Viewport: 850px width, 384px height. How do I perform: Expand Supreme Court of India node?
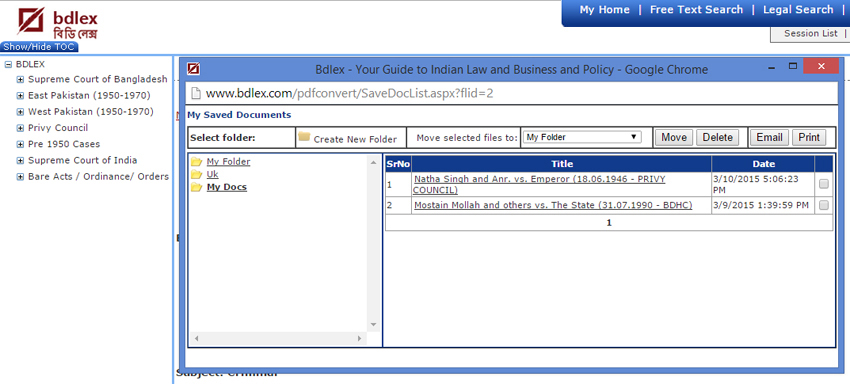pyautogui.click(x=21, y=161)
